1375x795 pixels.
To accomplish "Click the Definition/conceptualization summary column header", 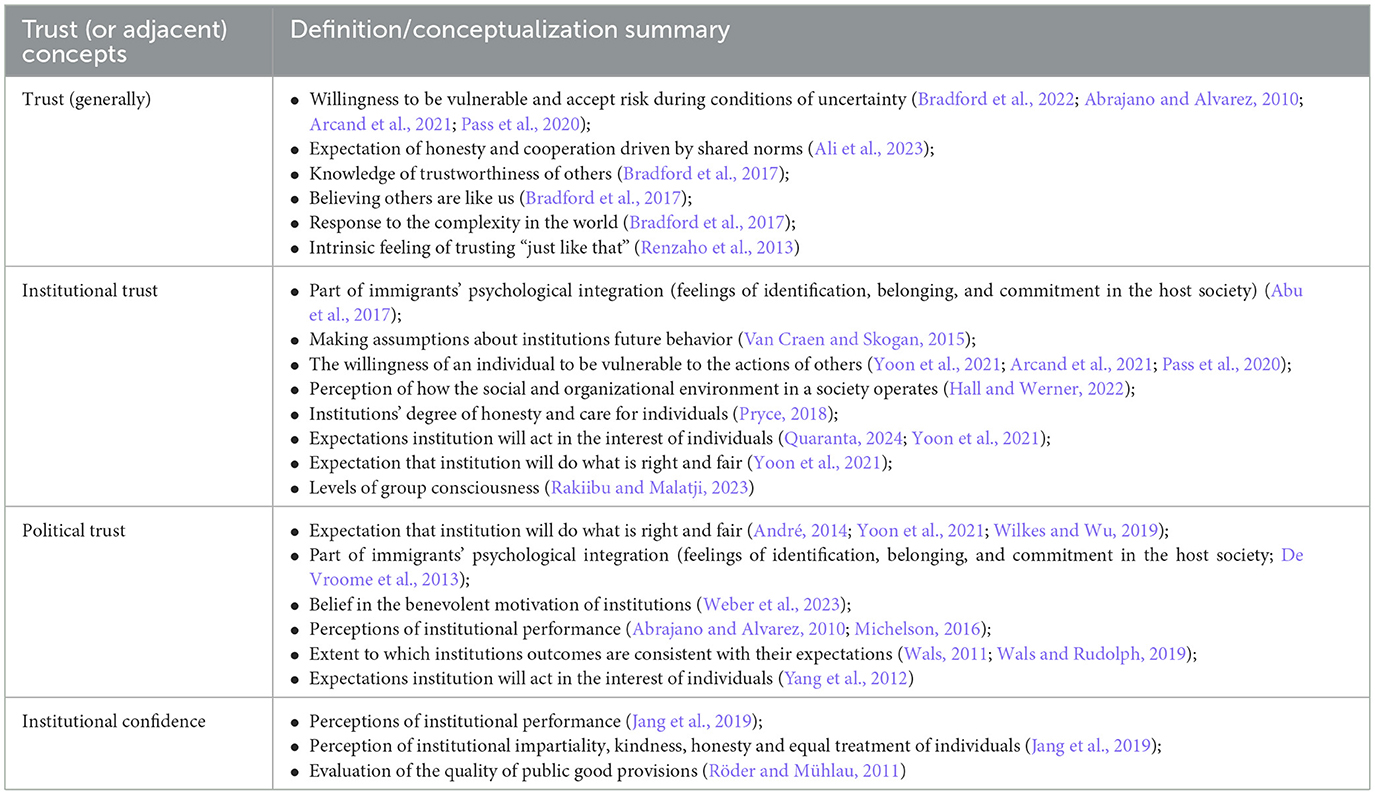I will tap(509, 30).
